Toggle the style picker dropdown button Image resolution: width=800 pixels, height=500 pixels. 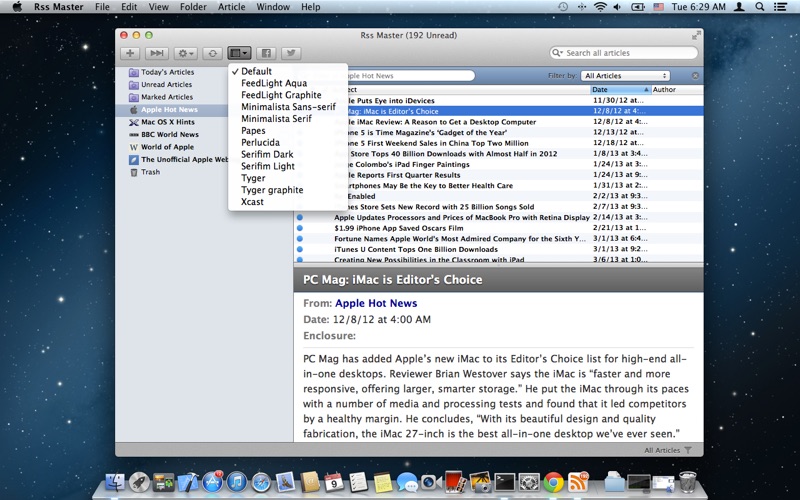click(x=239, y=53)
